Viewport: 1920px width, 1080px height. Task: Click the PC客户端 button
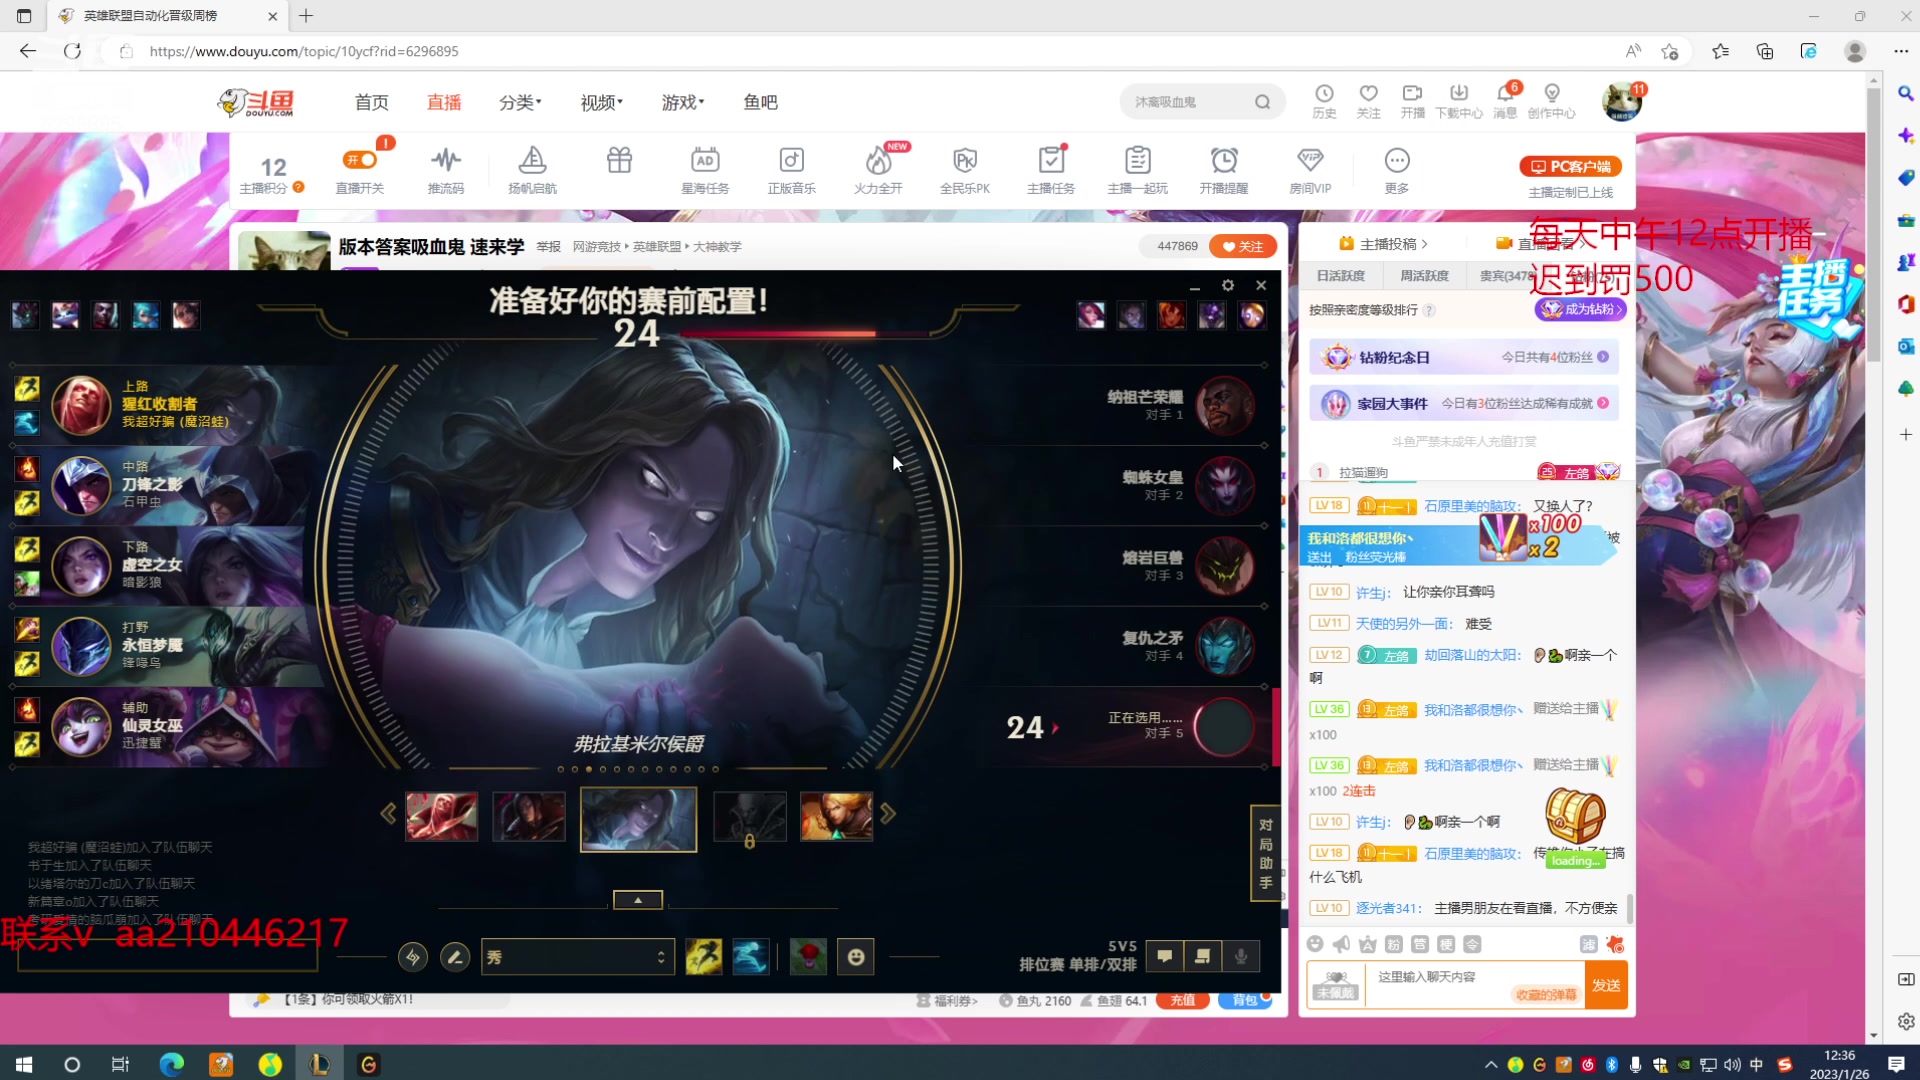(x=1570, y=166)
